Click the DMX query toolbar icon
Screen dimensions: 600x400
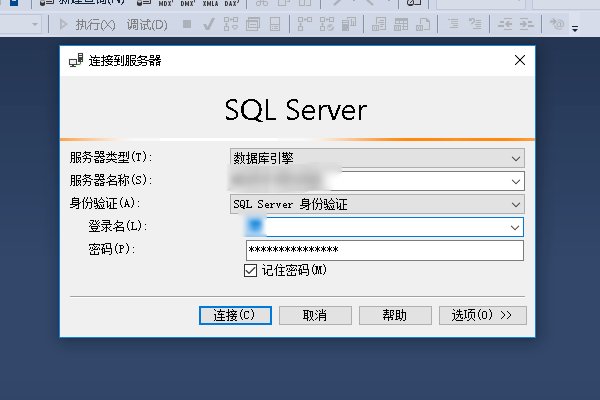188,3
